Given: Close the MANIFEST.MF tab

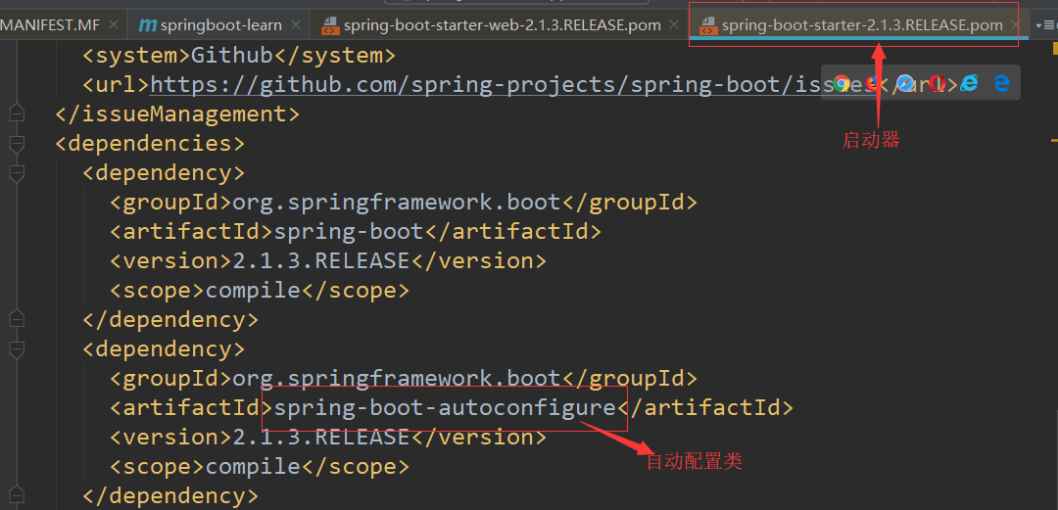Looking at the screenshot, I should (x=113, y=26).
